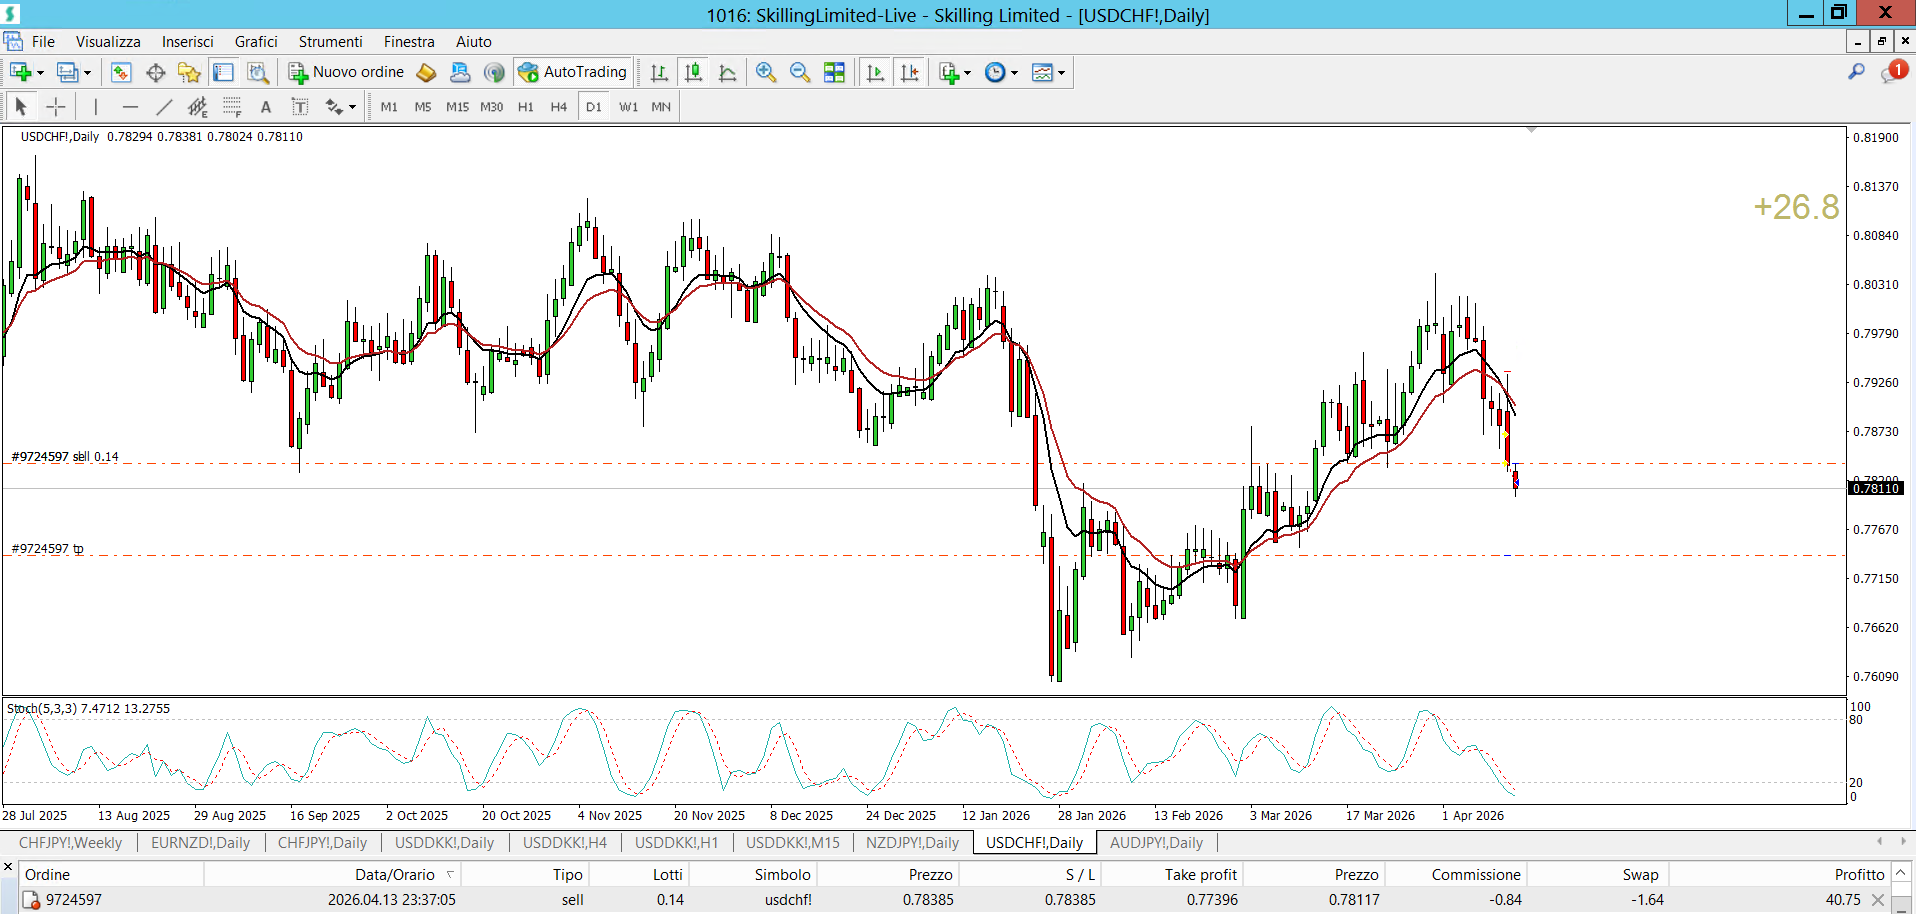1916x914 pixels.
Task: Select the trendline drawing tool
Action: [x=164, y=107]
